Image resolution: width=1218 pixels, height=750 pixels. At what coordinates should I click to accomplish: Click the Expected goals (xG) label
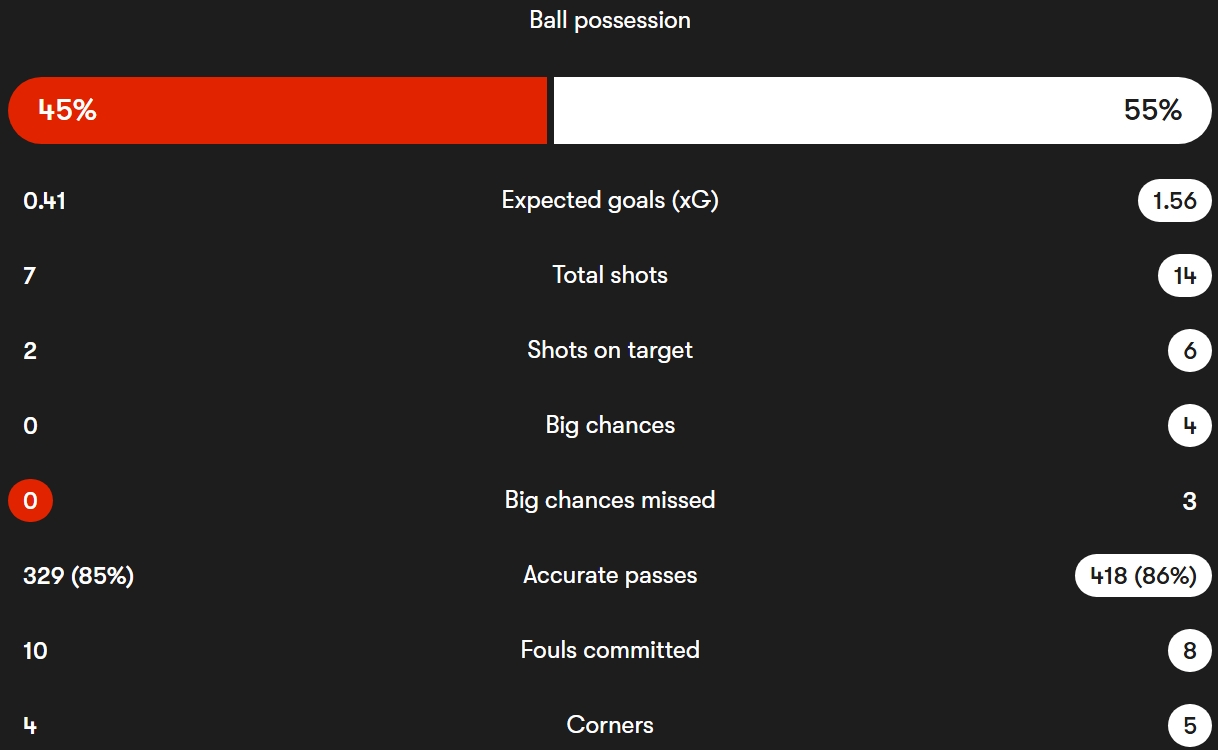[x=609, y=200]
